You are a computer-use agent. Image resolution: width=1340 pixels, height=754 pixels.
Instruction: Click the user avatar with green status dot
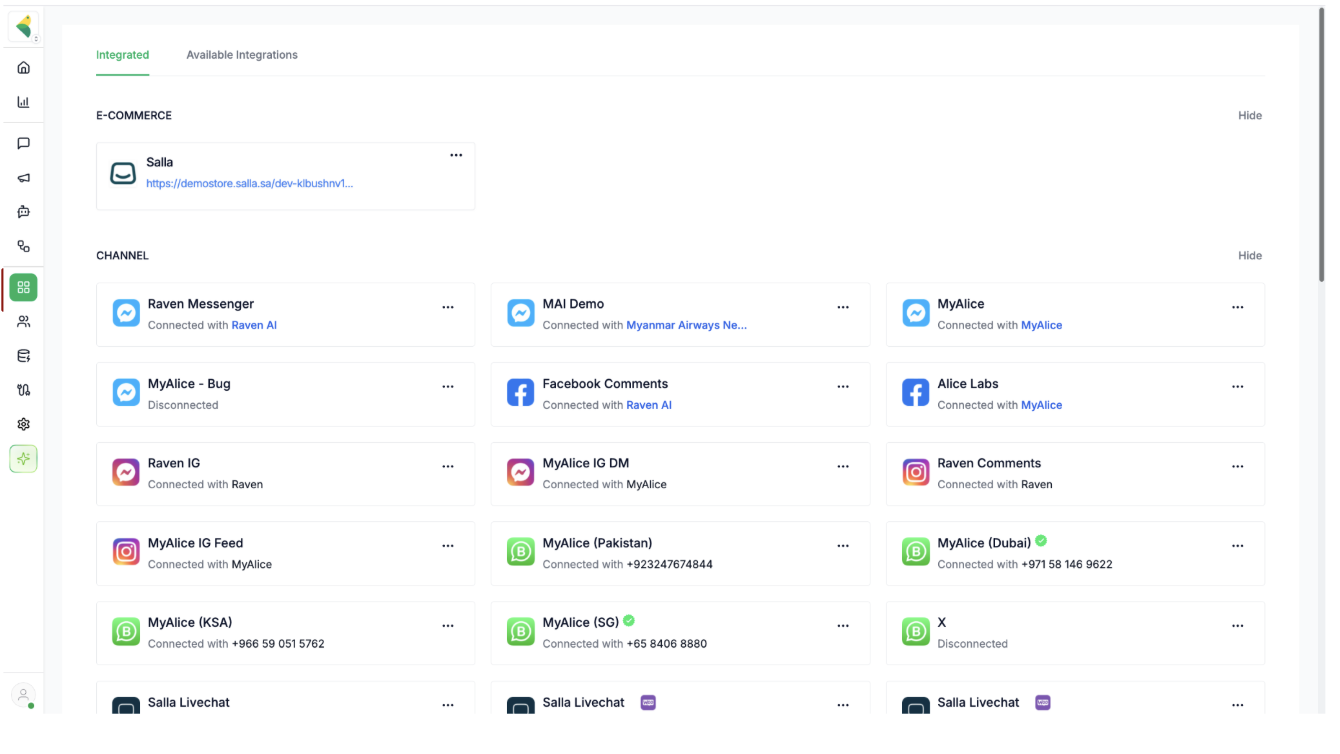24,696
